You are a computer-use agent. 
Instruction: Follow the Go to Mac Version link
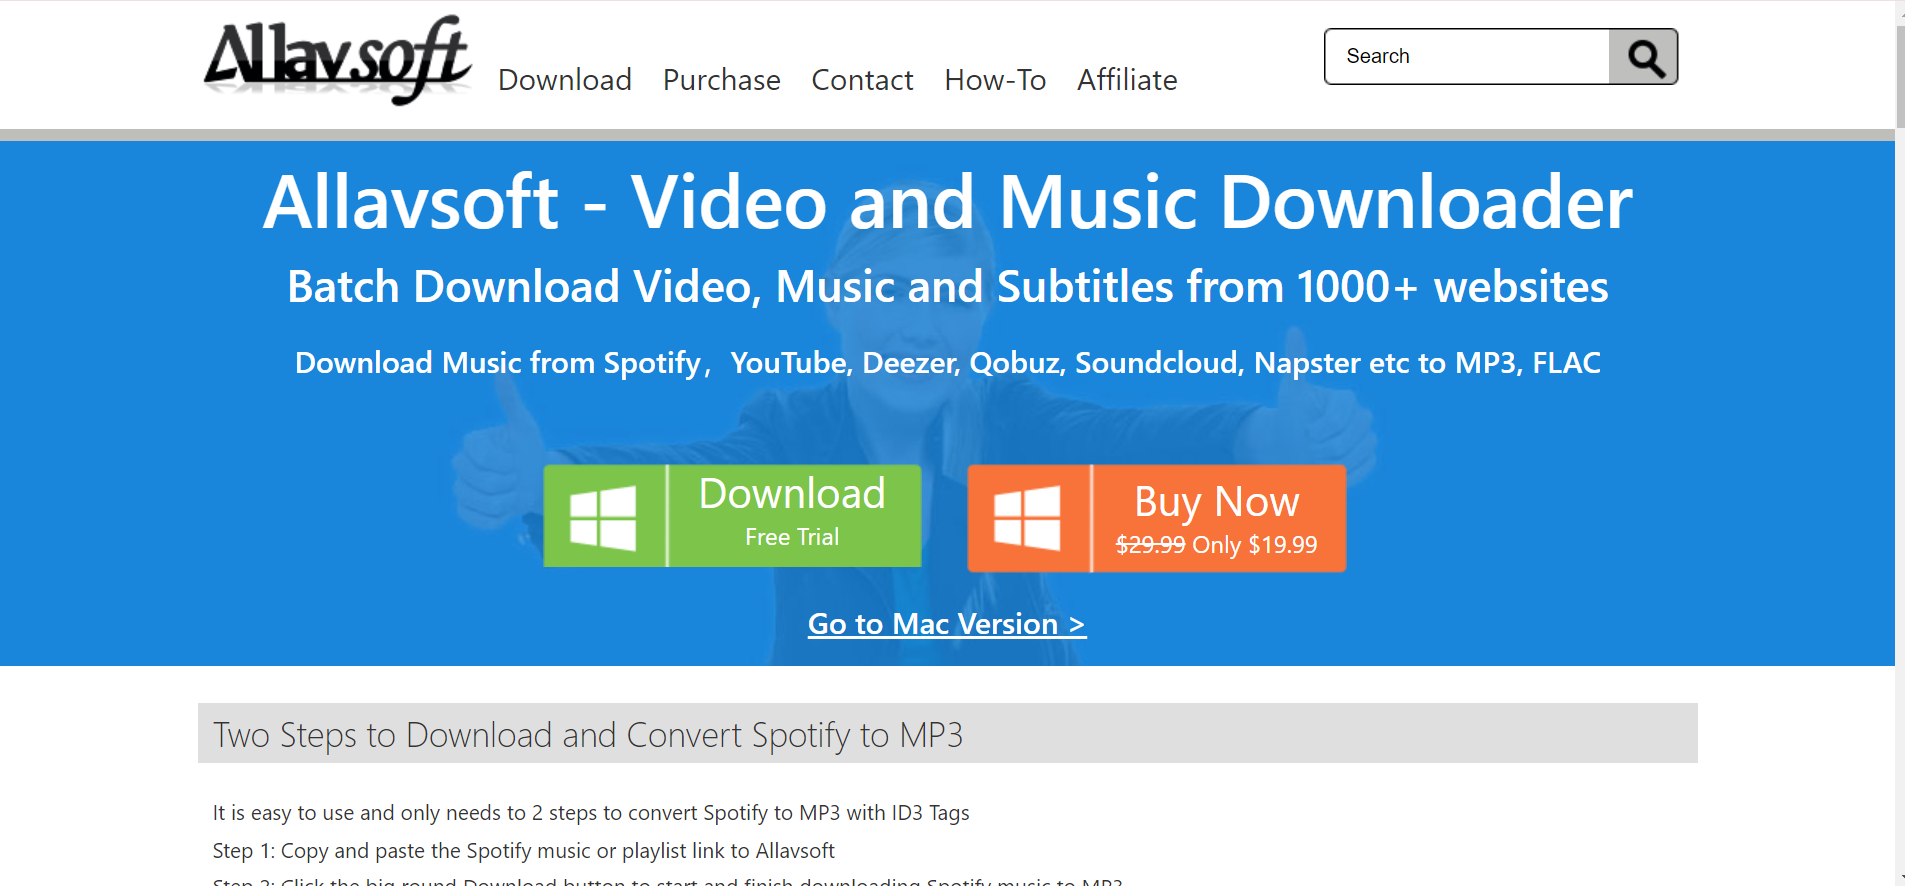pos(947,624)
